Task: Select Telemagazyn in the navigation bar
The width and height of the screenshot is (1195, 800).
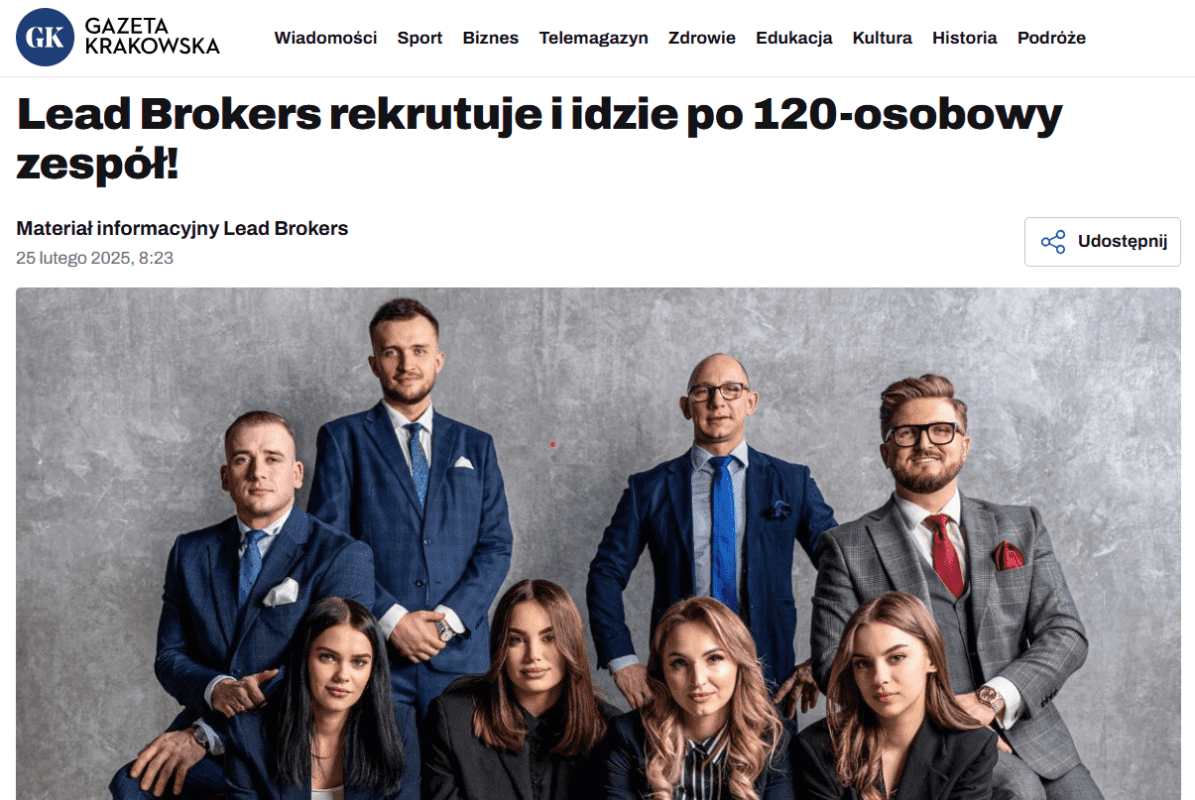Action: tap(593, 38)
